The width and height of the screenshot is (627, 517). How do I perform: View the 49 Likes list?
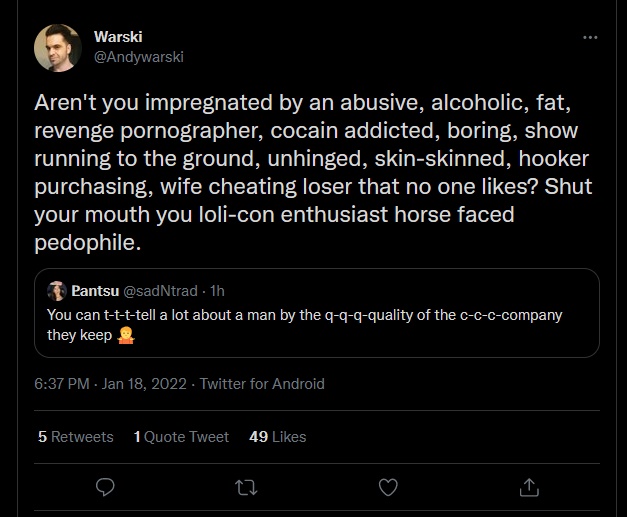pos(278,437)
